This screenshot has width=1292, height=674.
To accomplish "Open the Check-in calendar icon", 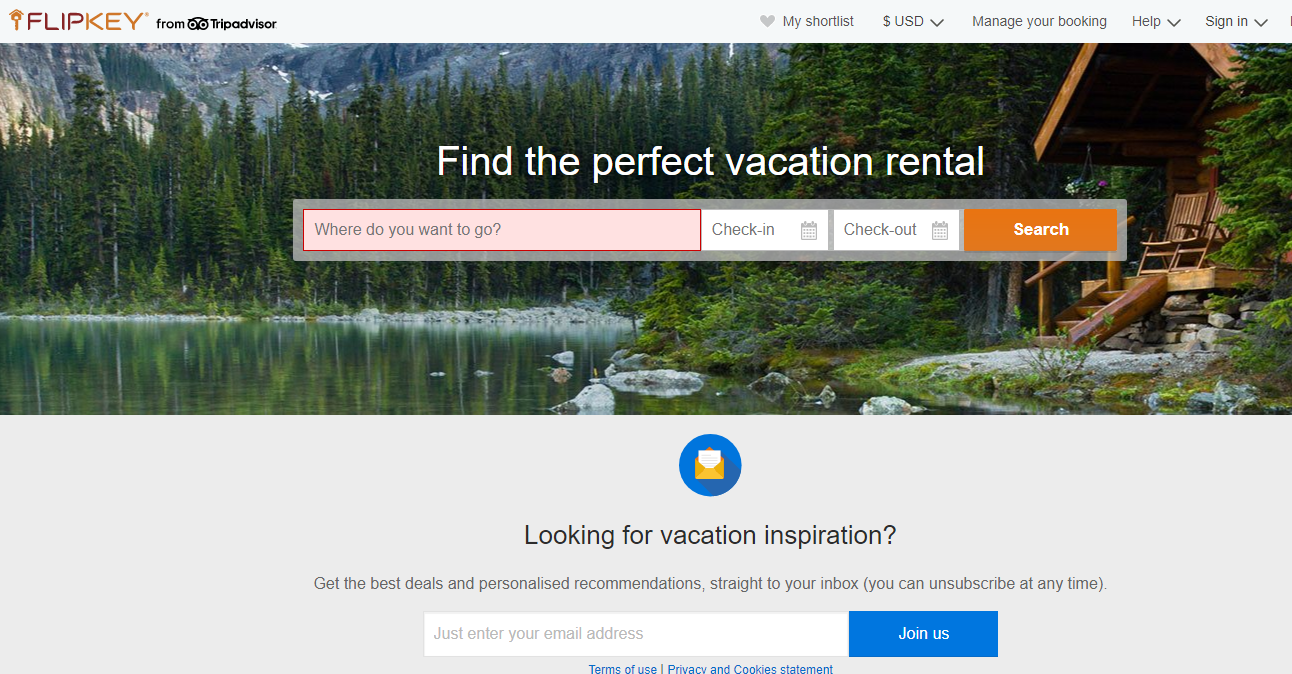I will coord(809,230).
